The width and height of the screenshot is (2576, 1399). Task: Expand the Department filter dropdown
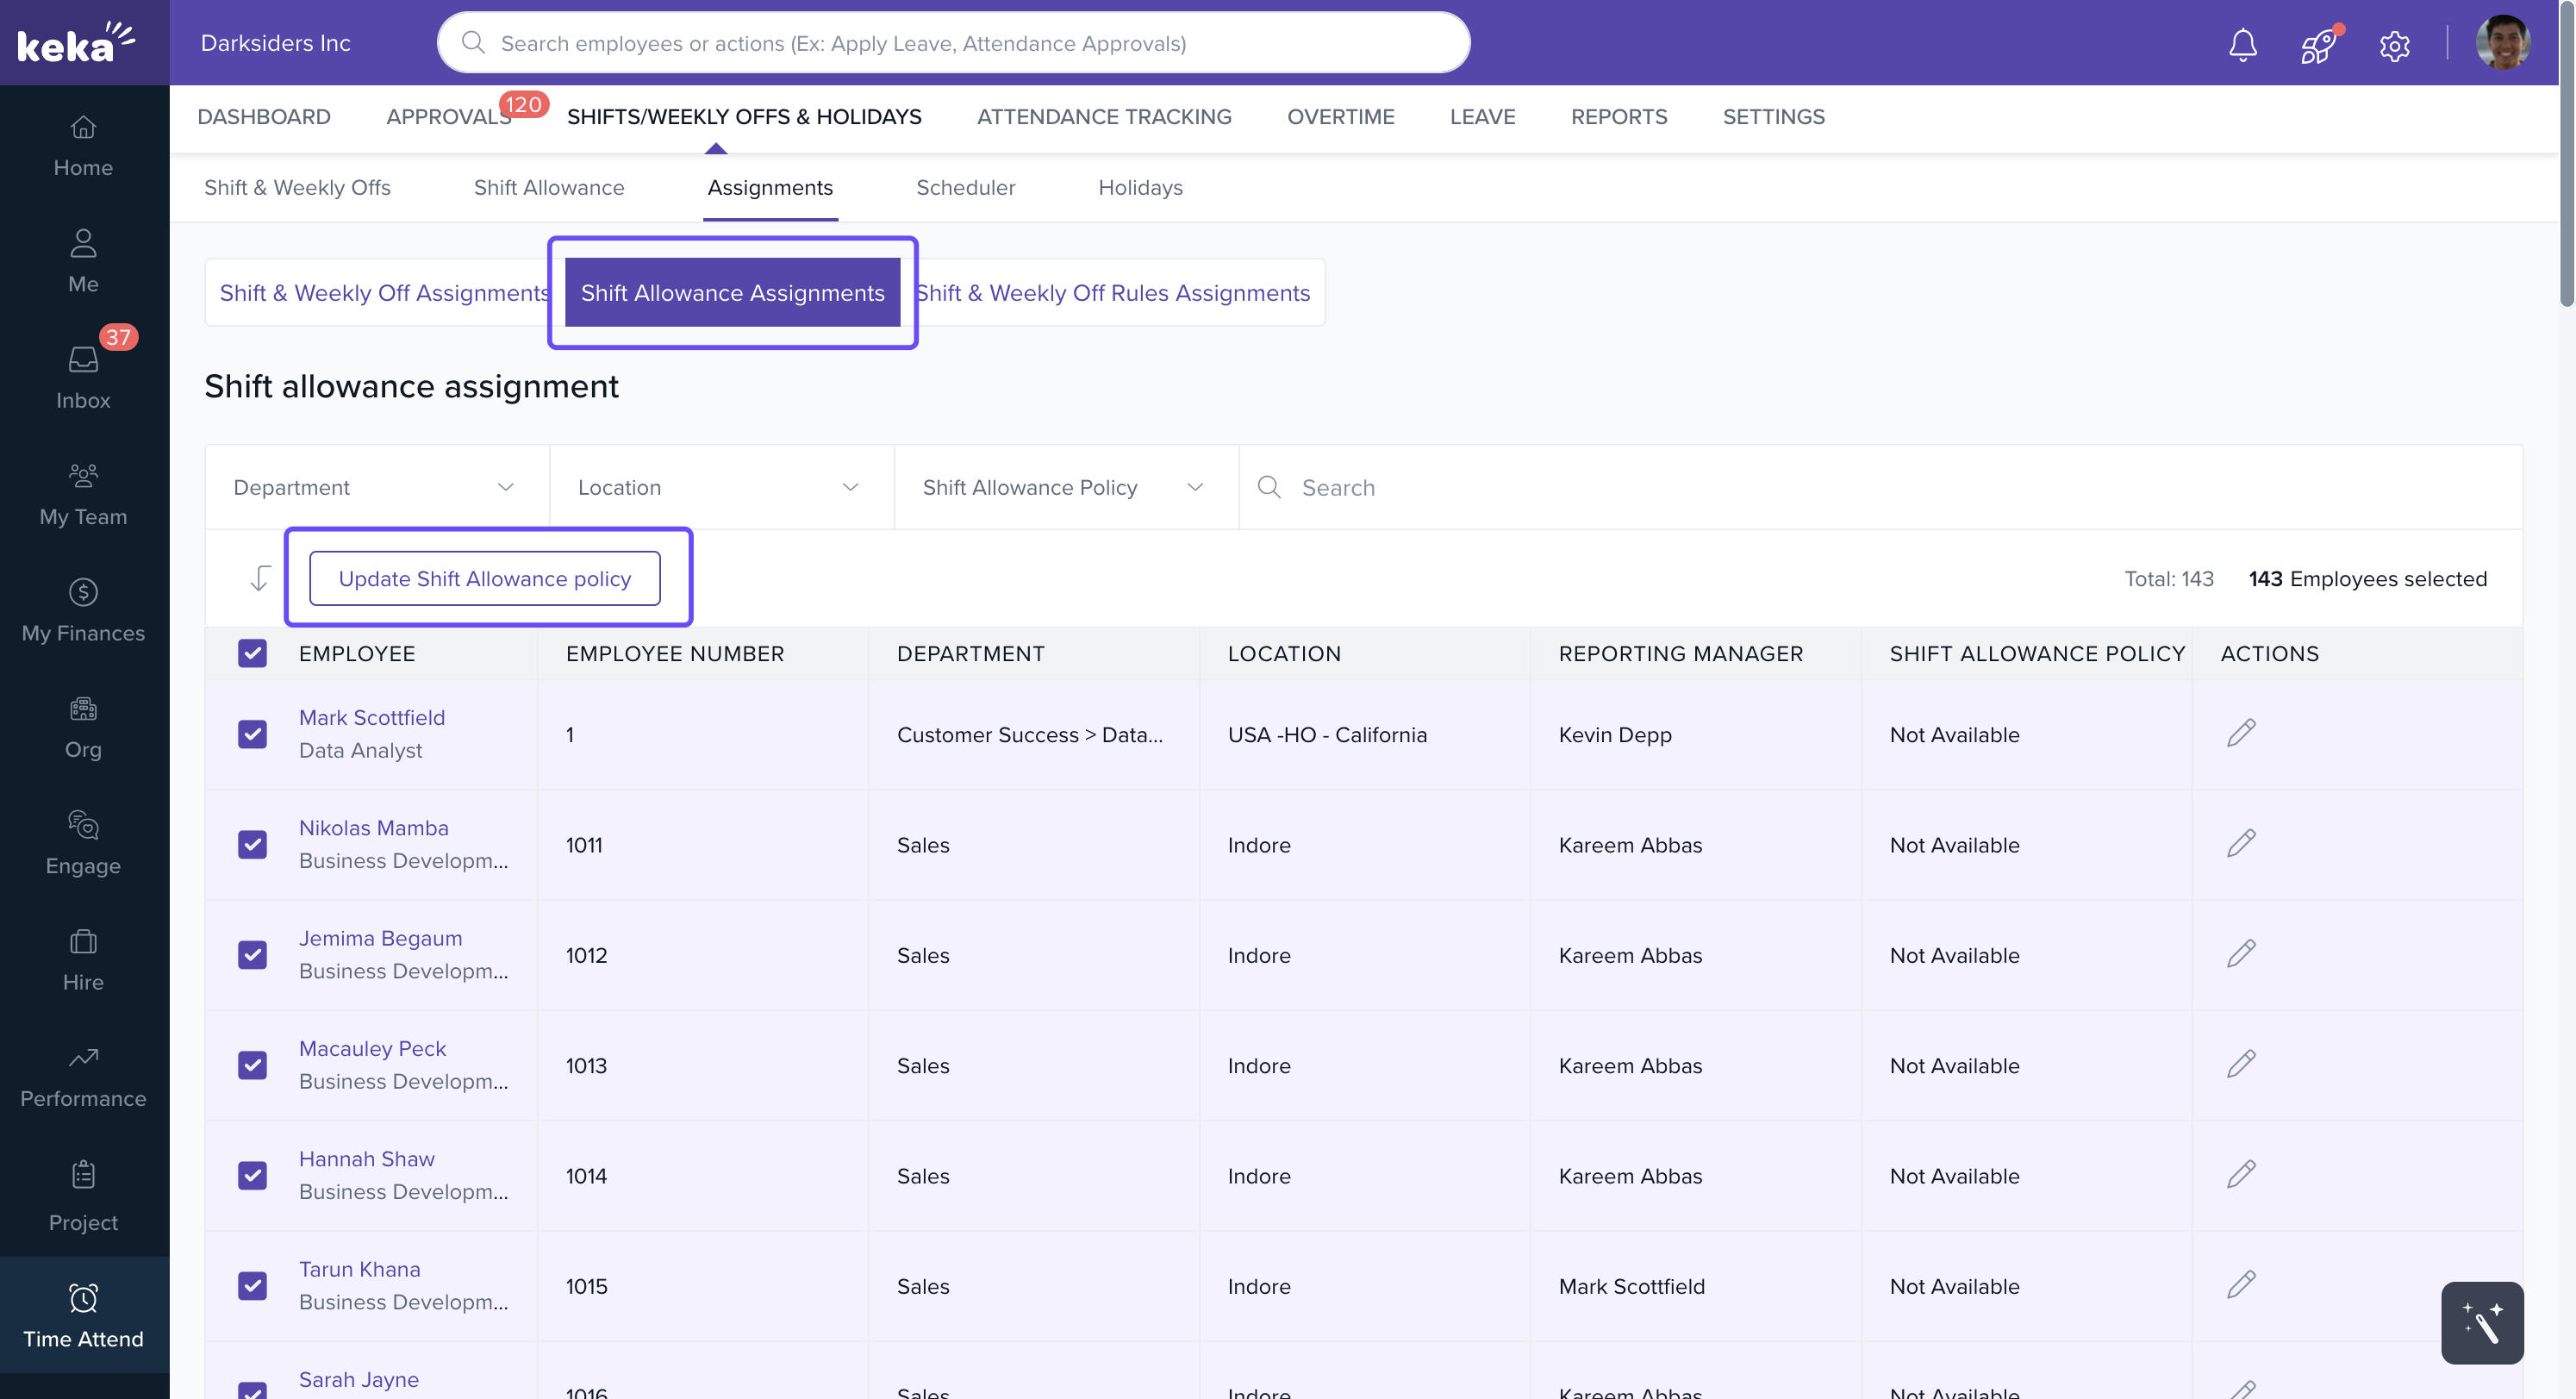tap(376, 487)
